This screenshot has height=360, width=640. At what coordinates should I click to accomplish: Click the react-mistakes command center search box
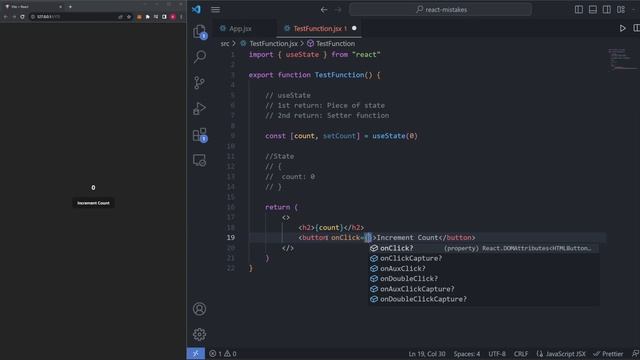tap(441, 9)
